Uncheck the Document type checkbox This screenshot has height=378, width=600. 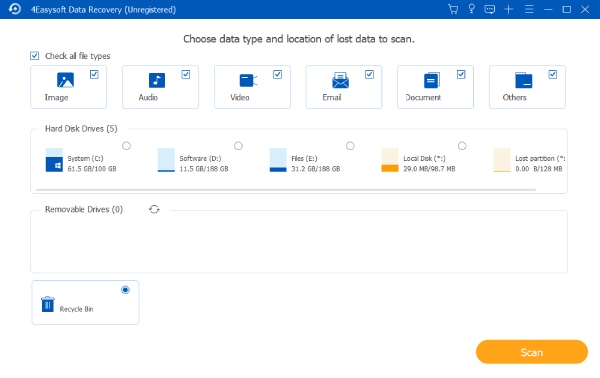coord(461,74)
